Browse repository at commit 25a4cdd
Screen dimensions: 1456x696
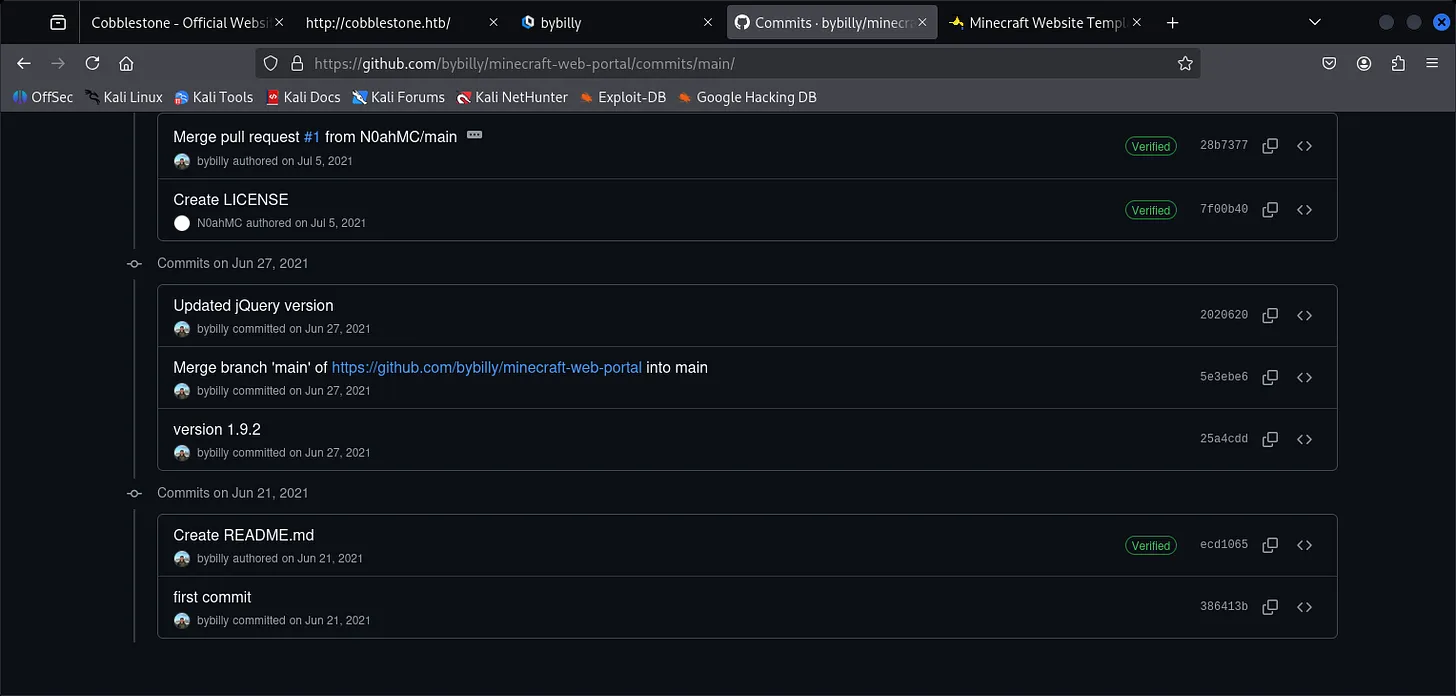pyautogui.click(x=1304, y=439)
